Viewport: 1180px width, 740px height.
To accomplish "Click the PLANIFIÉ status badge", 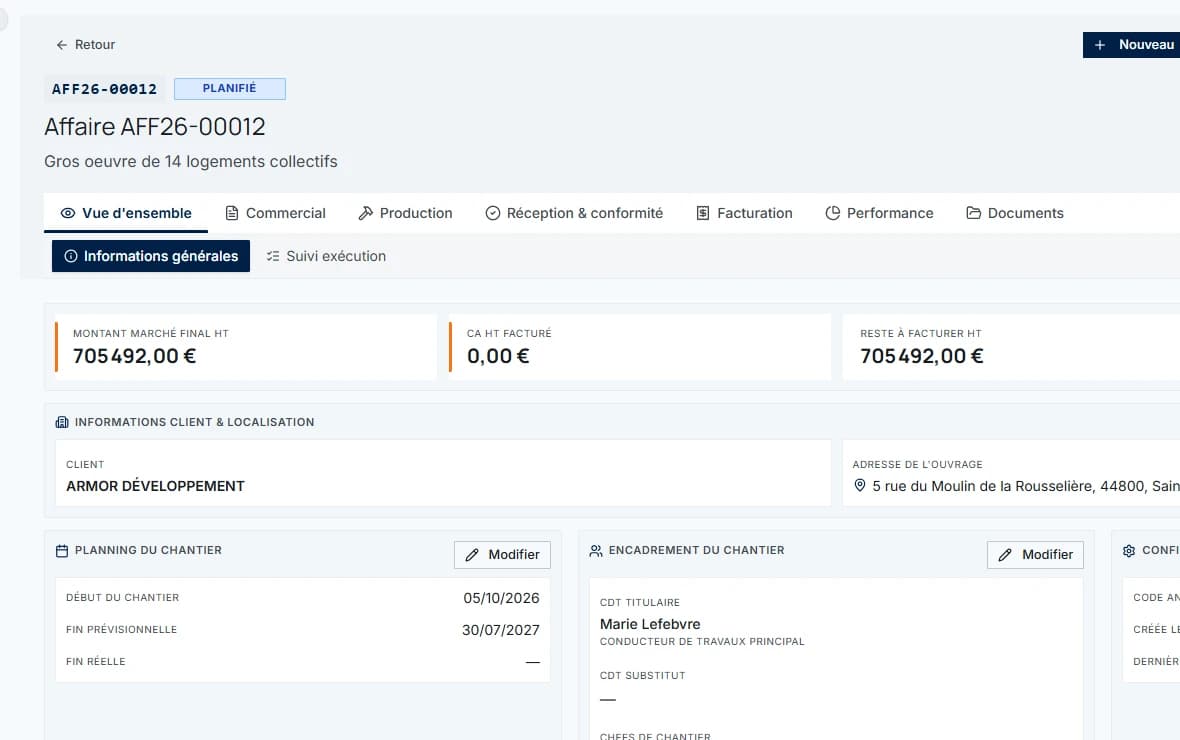I will point(230,88).
